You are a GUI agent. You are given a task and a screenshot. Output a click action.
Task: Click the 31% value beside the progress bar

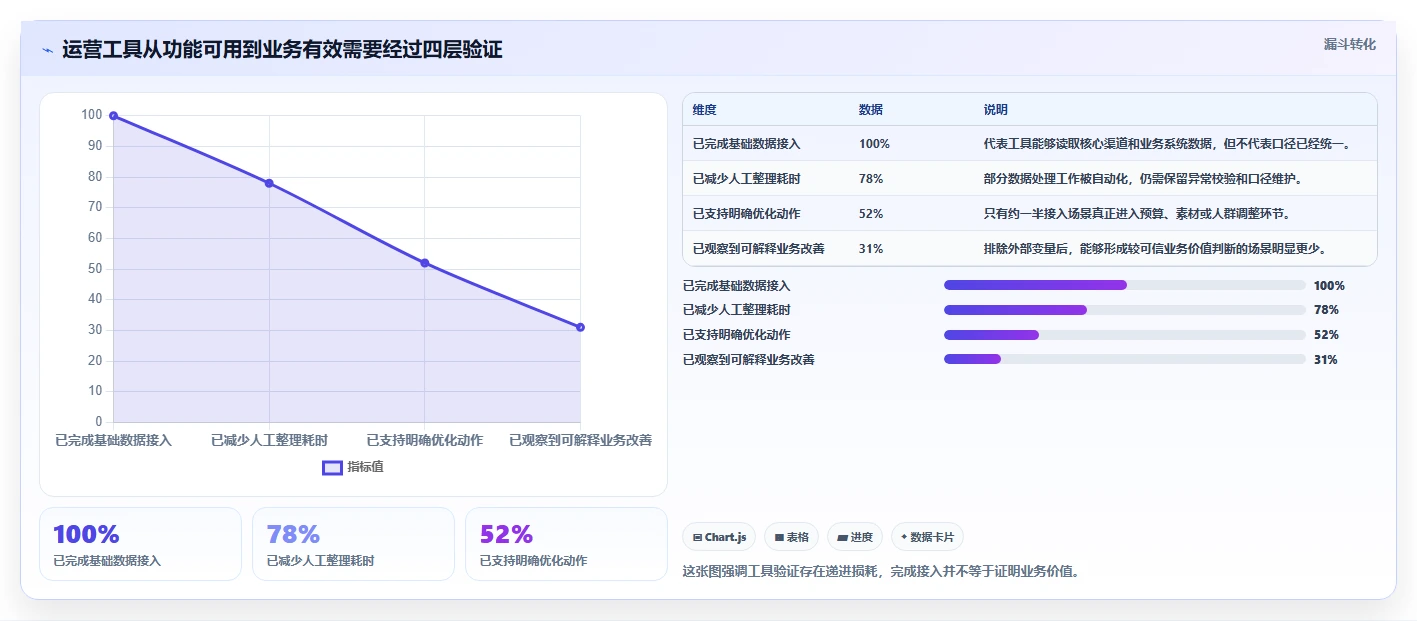(1326, 359)
